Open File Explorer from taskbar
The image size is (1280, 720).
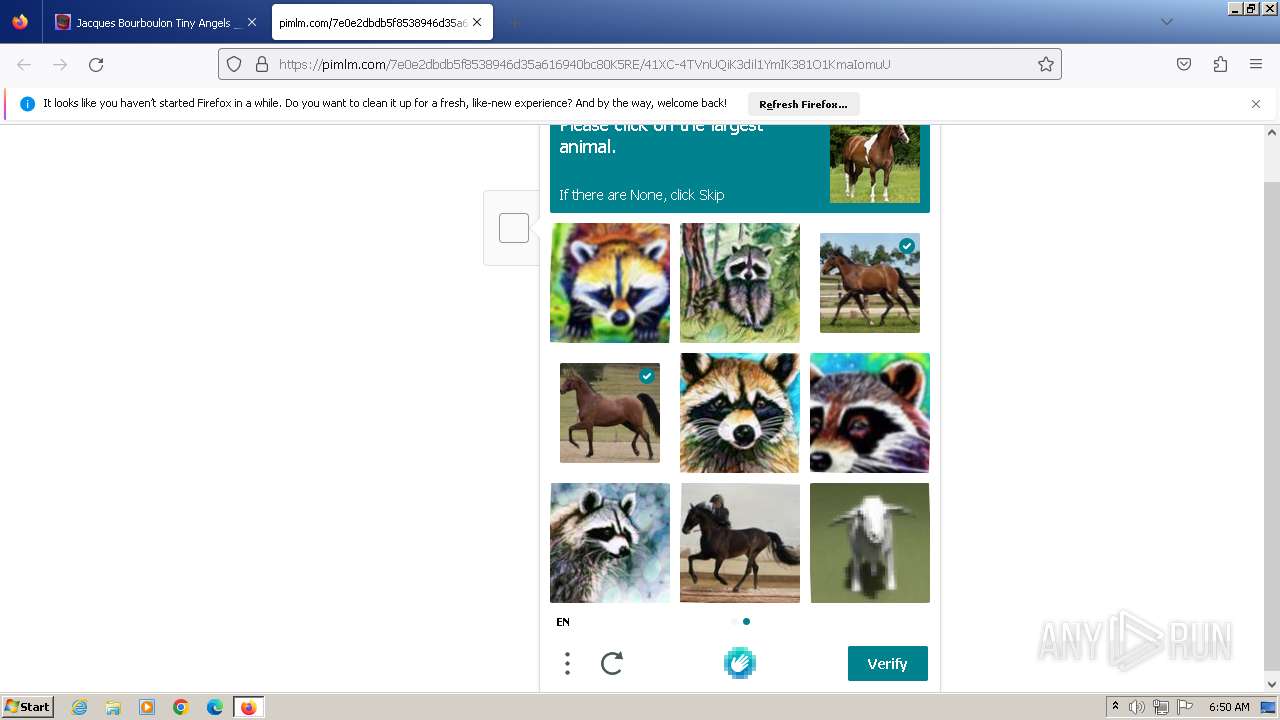113,707
